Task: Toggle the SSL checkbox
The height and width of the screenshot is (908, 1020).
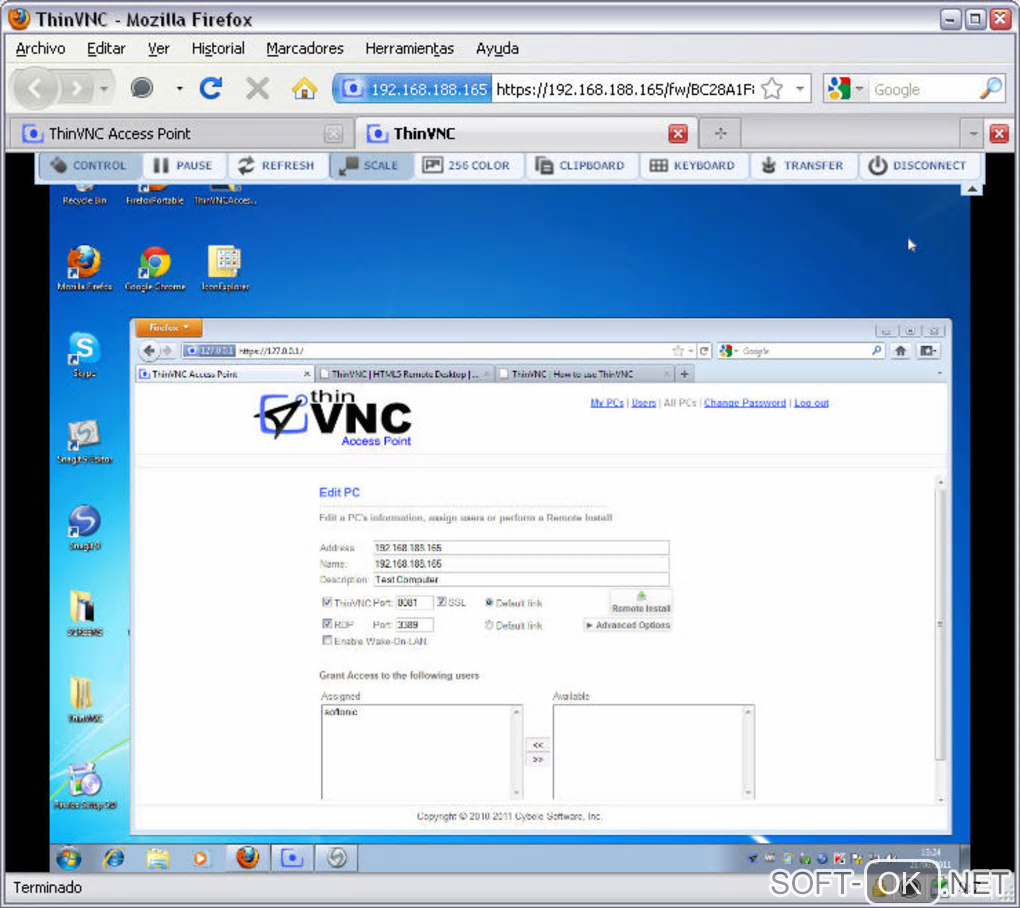Action: pyautogui.click(x=442, y=602)
